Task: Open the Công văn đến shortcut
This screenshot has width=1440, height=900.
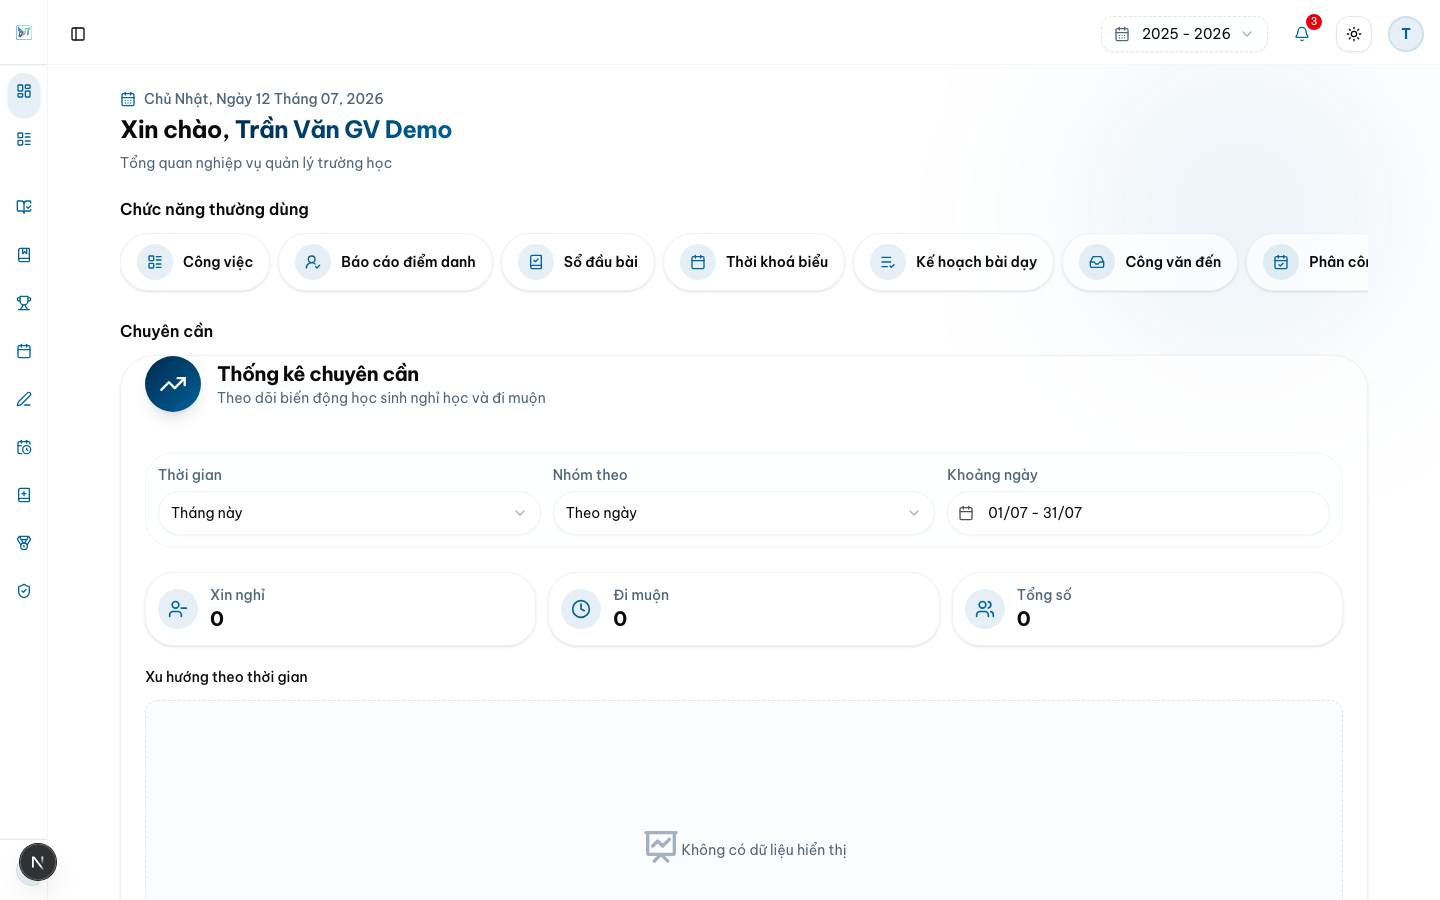Action: (1150, 262)
